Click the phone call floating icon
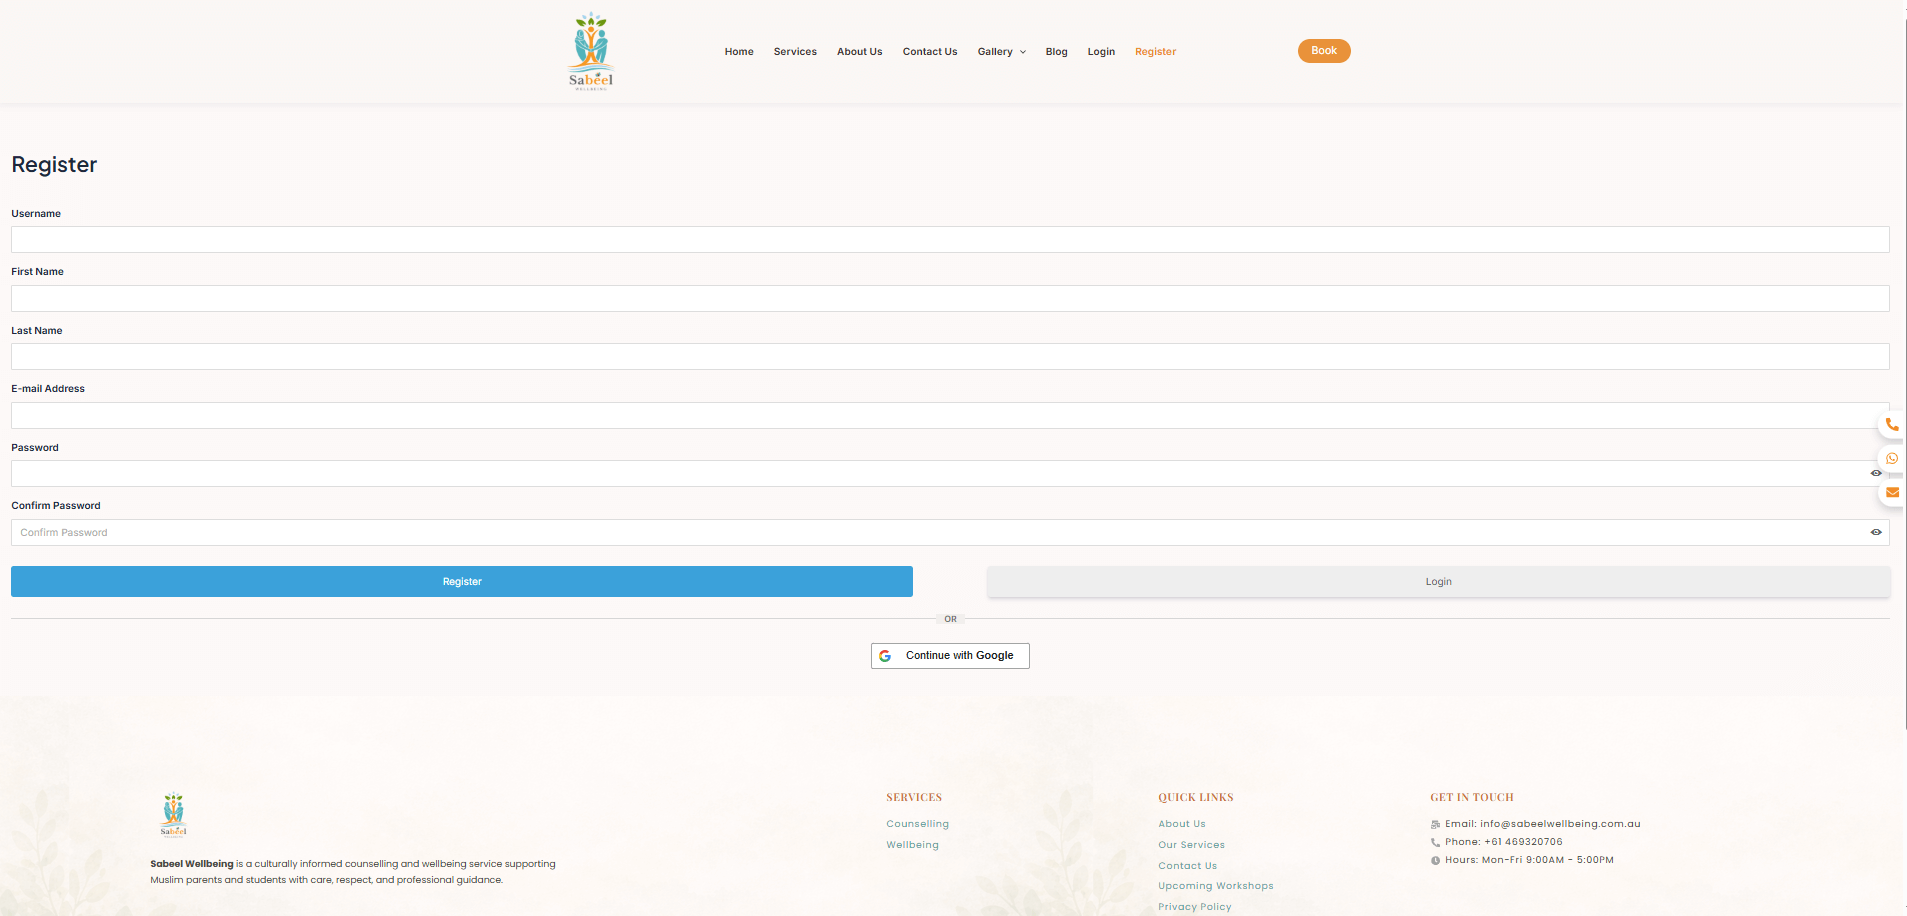This screenshot has height=916, width=1907. click(x=1892, y=424)
